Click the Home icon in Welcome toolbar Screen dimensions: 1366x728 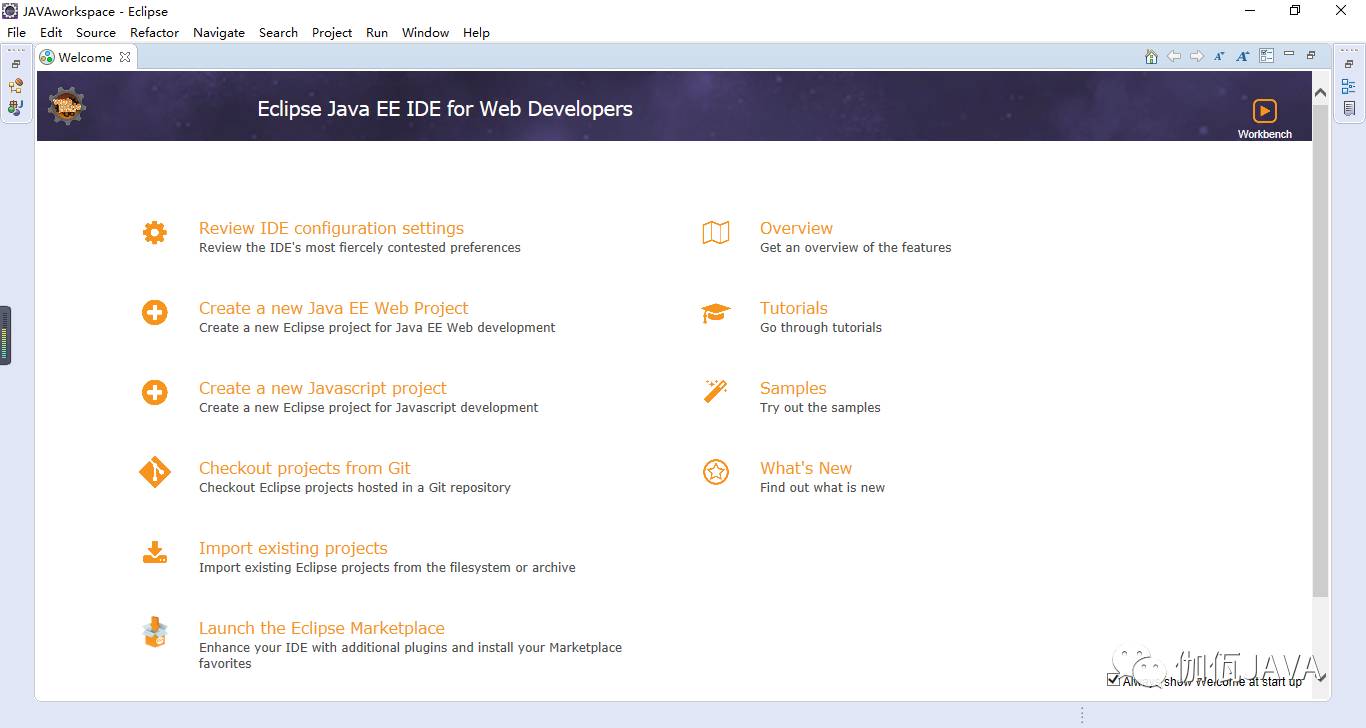coord(1151,57)
